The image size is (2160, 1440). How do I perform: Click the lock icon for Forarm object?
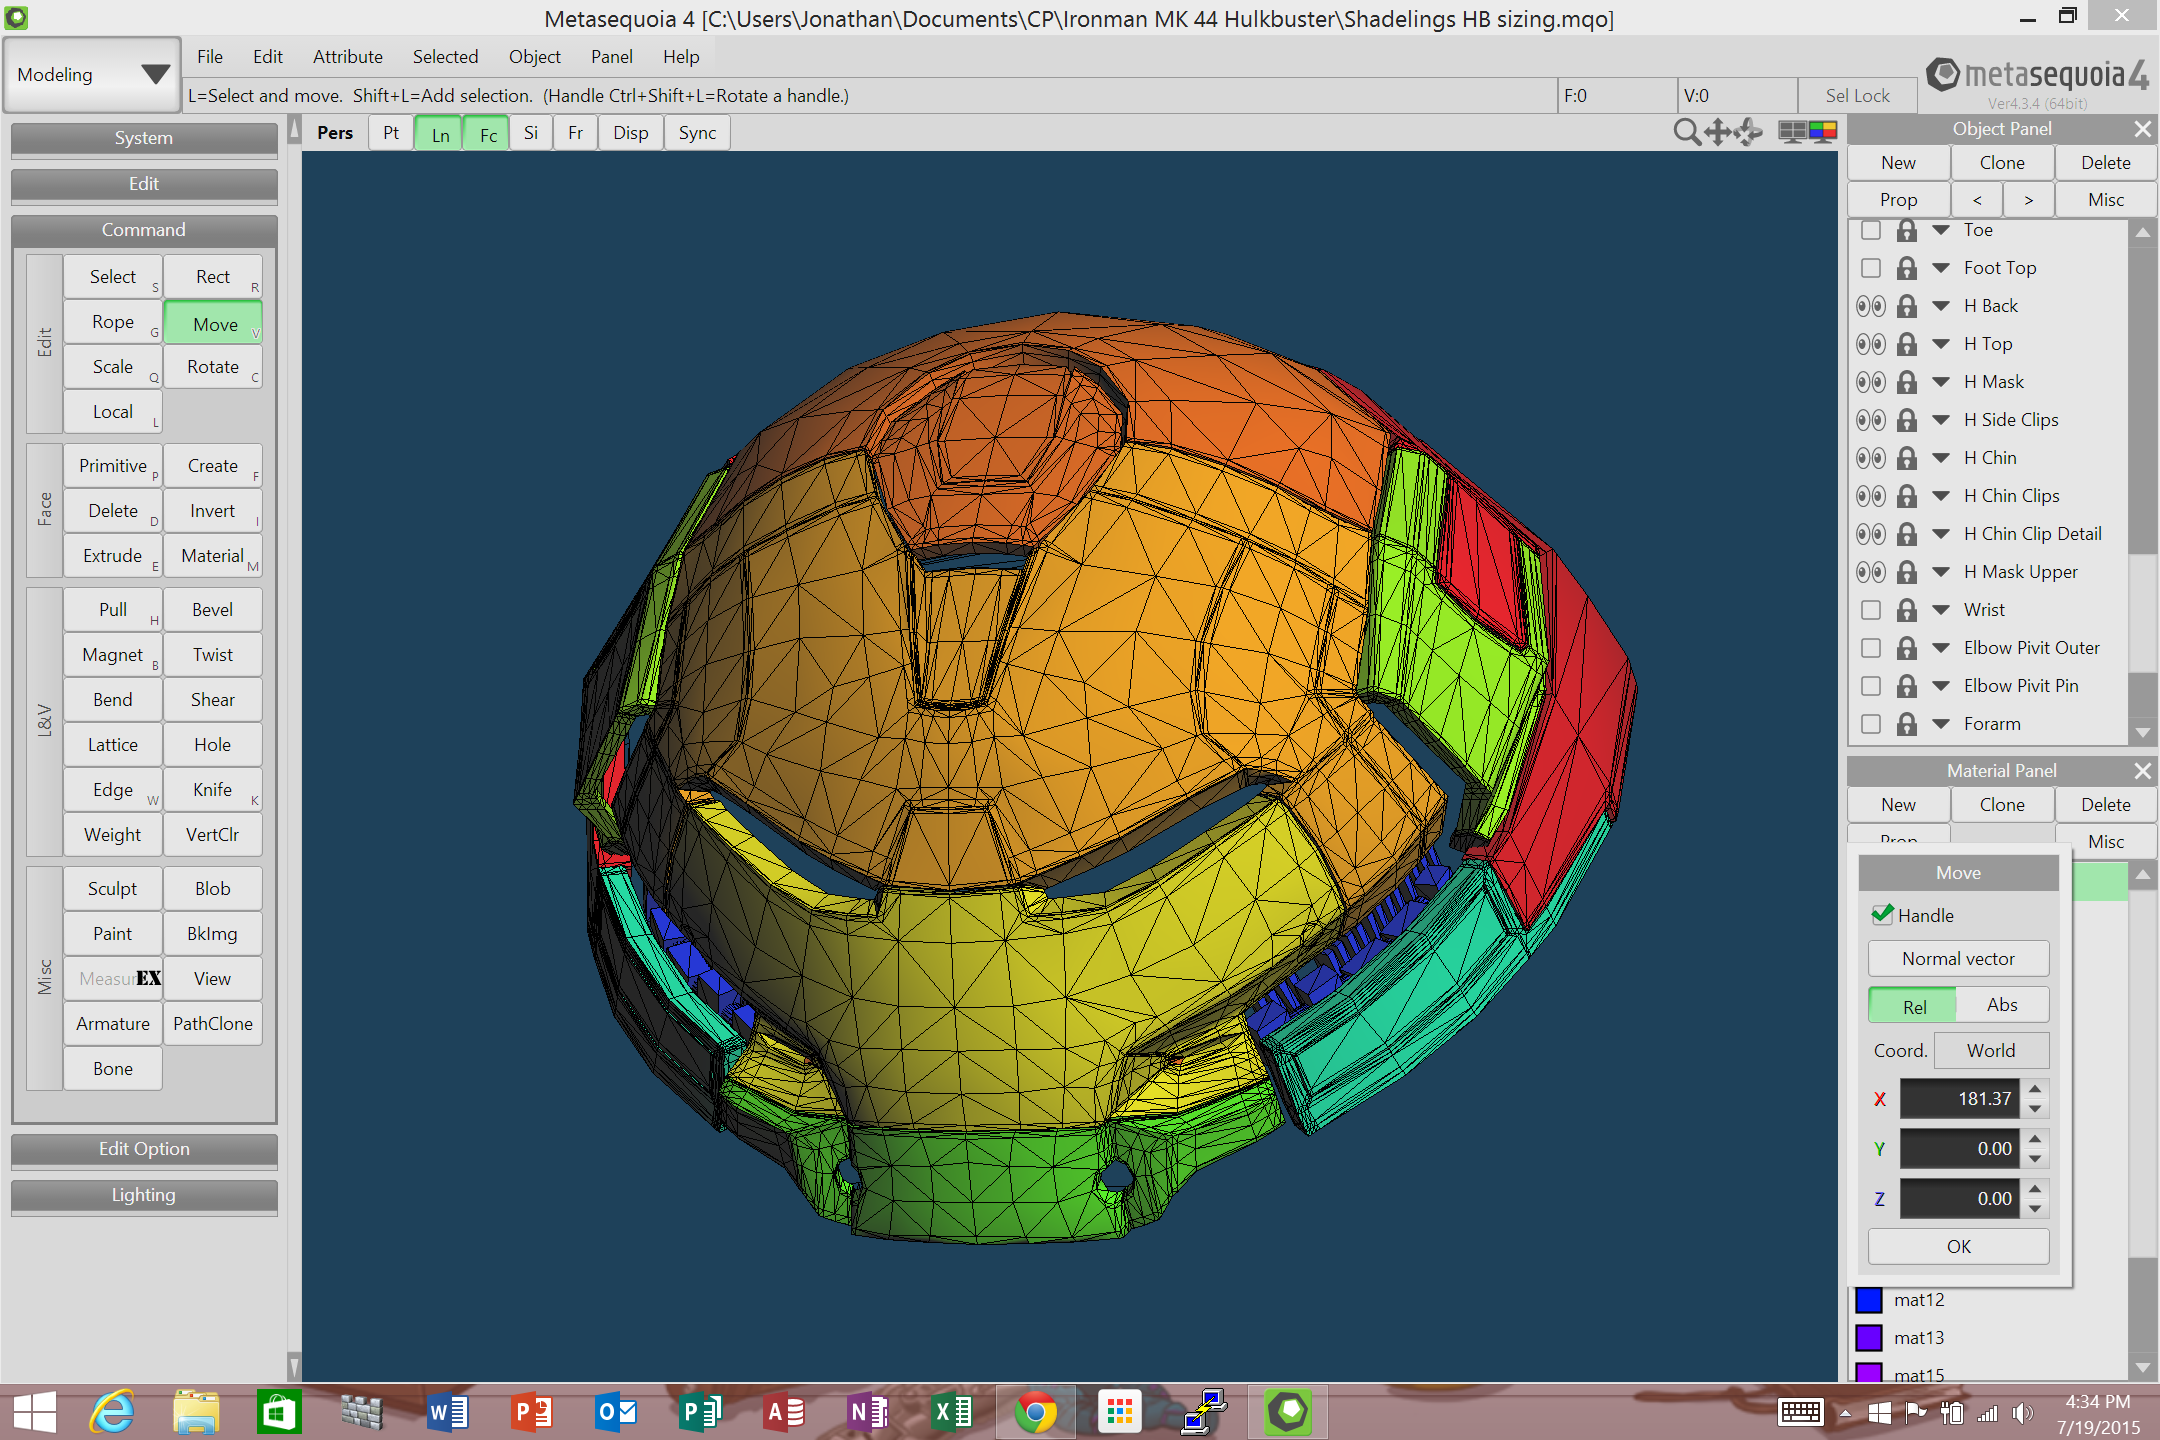1907,724
